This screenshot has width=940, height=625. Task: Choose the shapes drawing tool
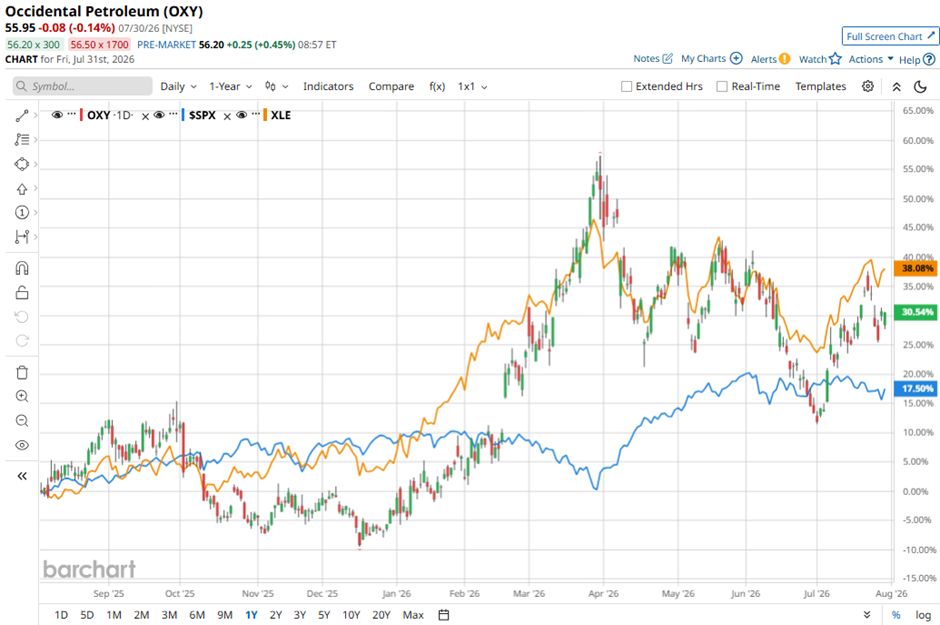tap(22, 164)
